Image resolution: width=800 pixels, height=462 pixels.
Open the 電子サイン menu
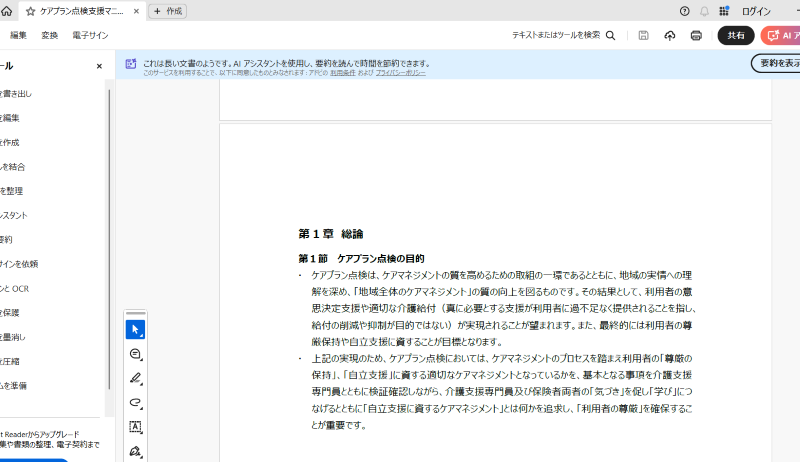[x=90, y=35]
